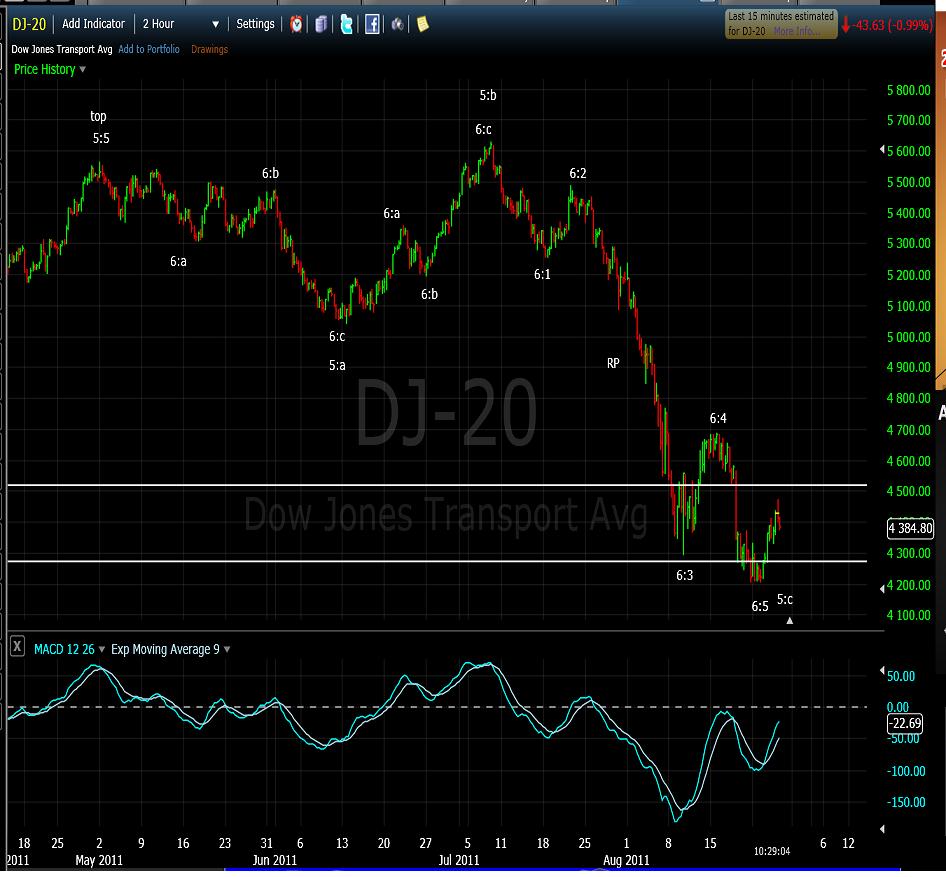The height and width of the screenshot is (877, 946).
Task: Click the '5:a' annotation label
Action: [x=337, y=365]
